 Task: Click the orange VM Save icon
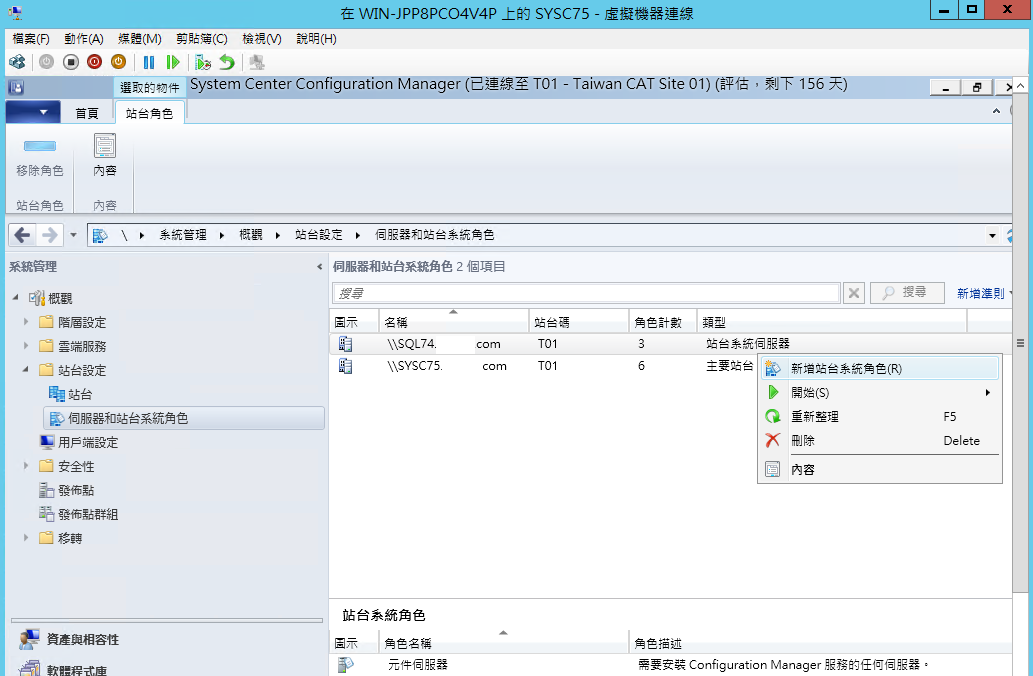[118, 62]
